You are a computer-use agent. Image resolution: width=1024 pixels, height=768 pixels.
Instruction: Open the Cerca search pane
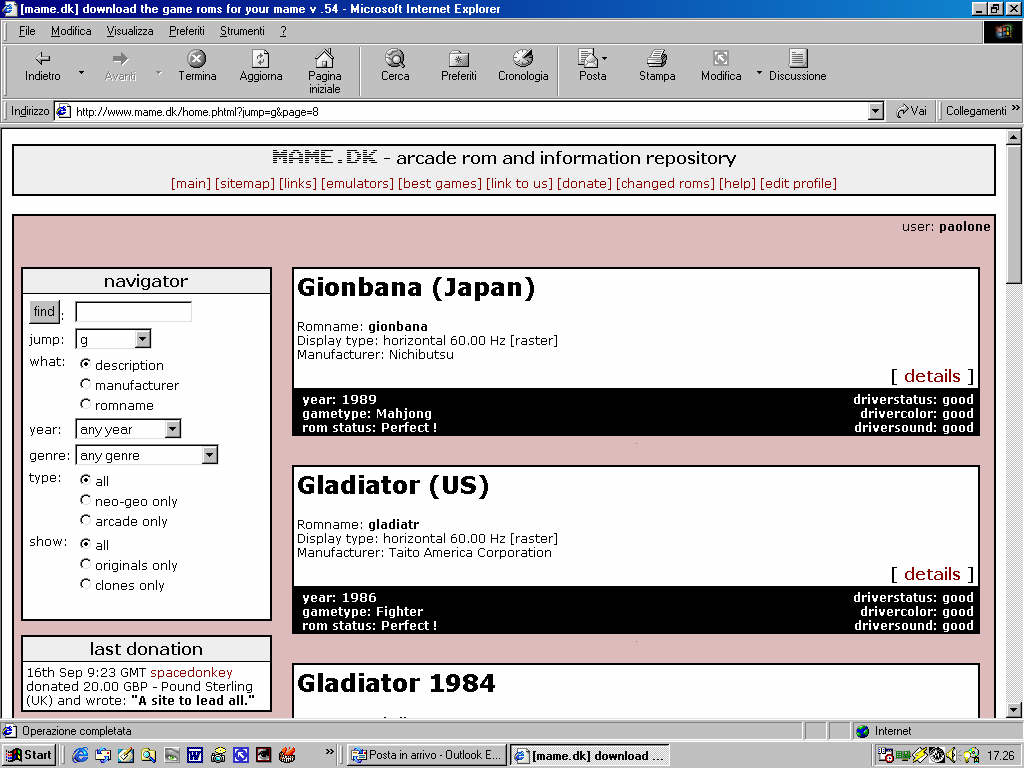pos(394,66)
